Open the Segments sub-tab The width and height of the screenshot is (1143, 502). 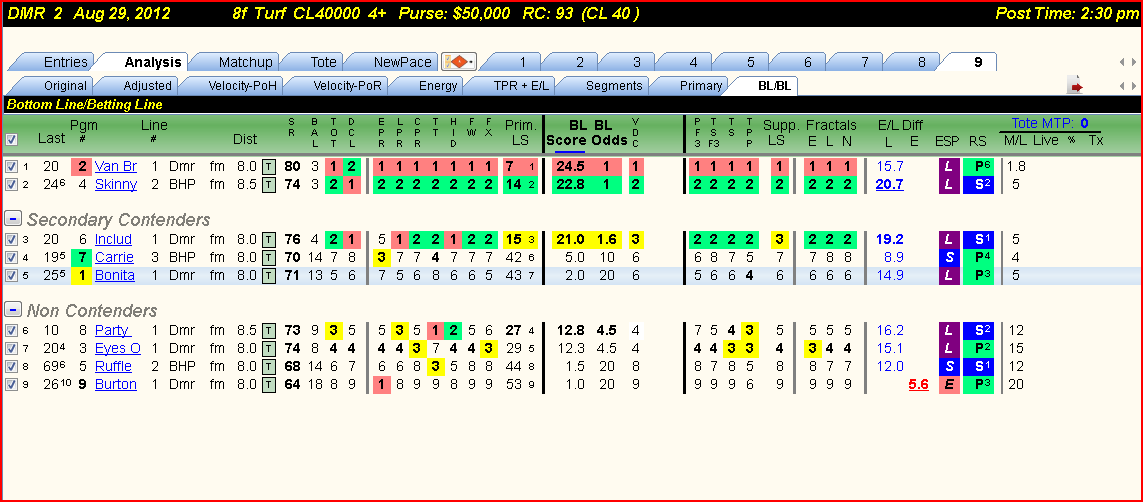(x=614, y=86)
